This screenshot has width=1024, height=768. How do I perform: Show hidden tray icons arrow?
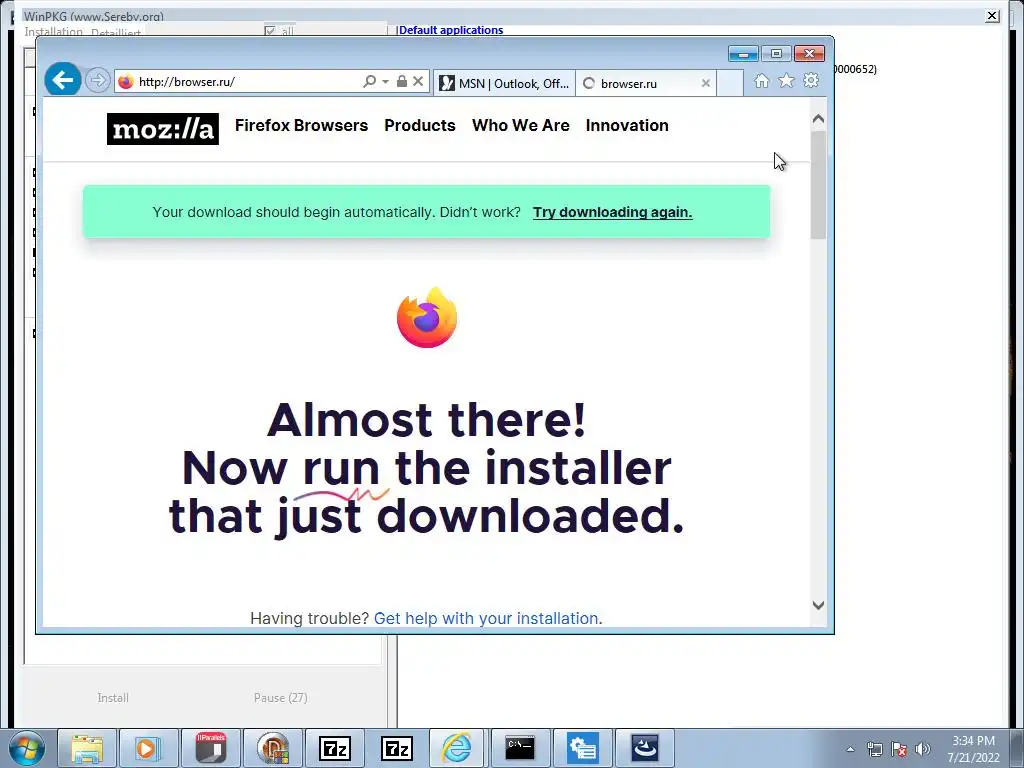850,749
